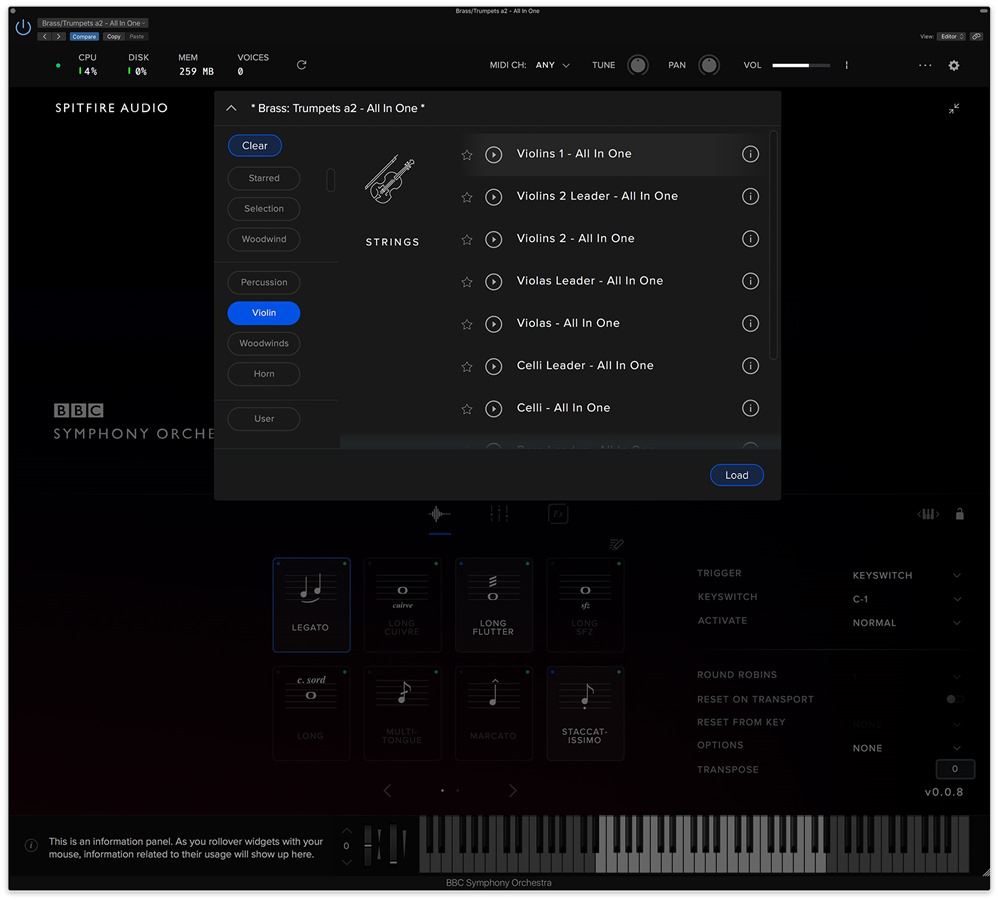Preview Violins 2 Leader - All In One

click(x=493, y=197)
